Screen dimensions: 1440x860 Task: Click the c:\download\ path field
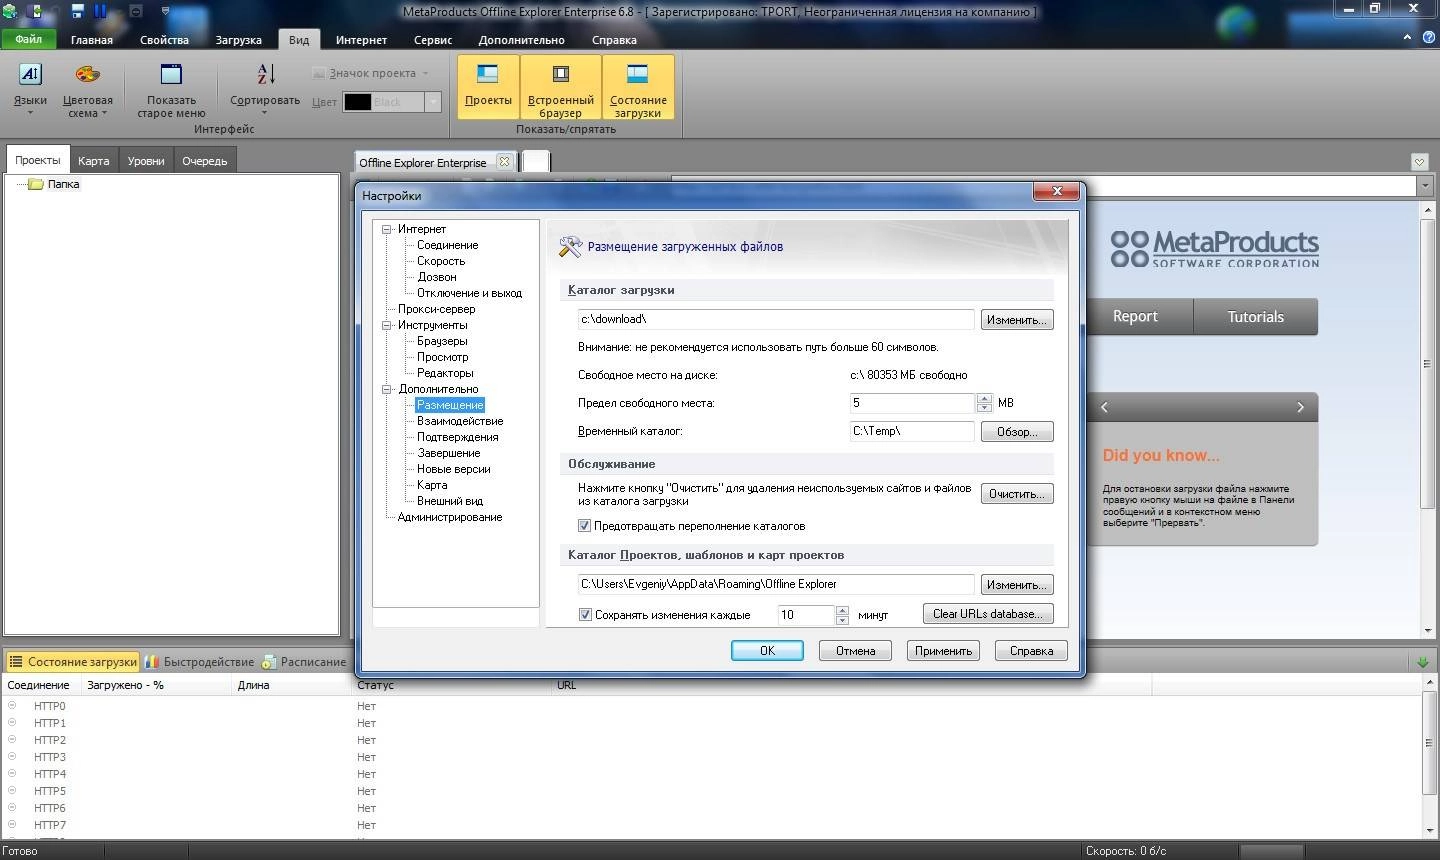tap(776, 319)
